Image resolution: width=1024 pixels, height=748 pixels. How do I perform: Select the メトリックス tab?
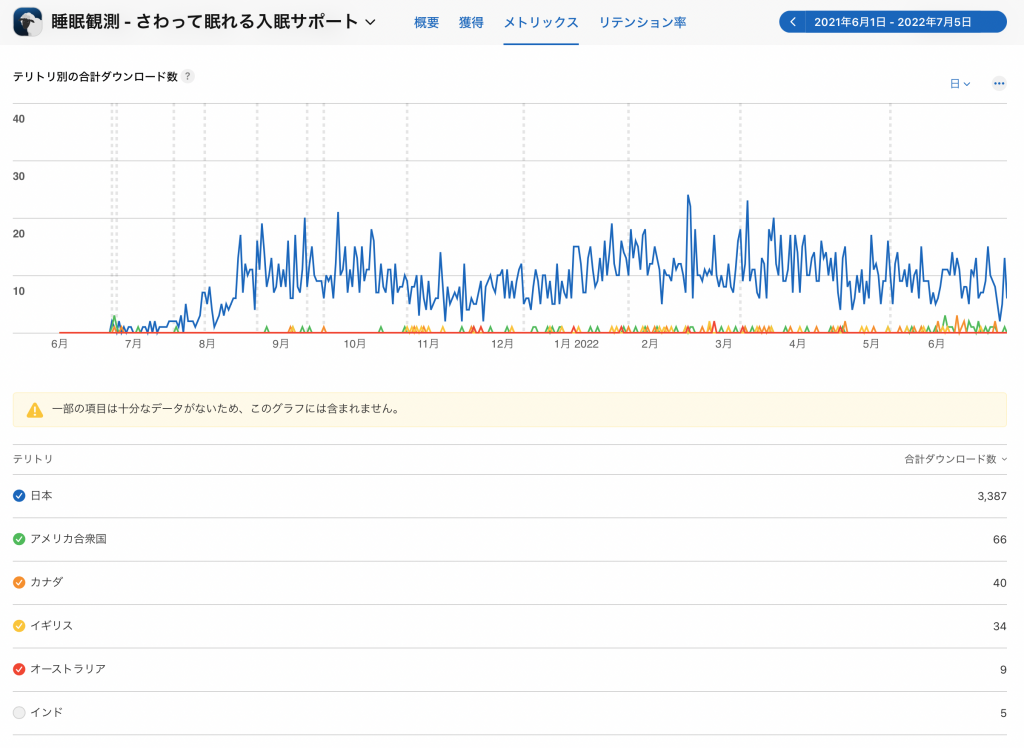pos(541,22)
